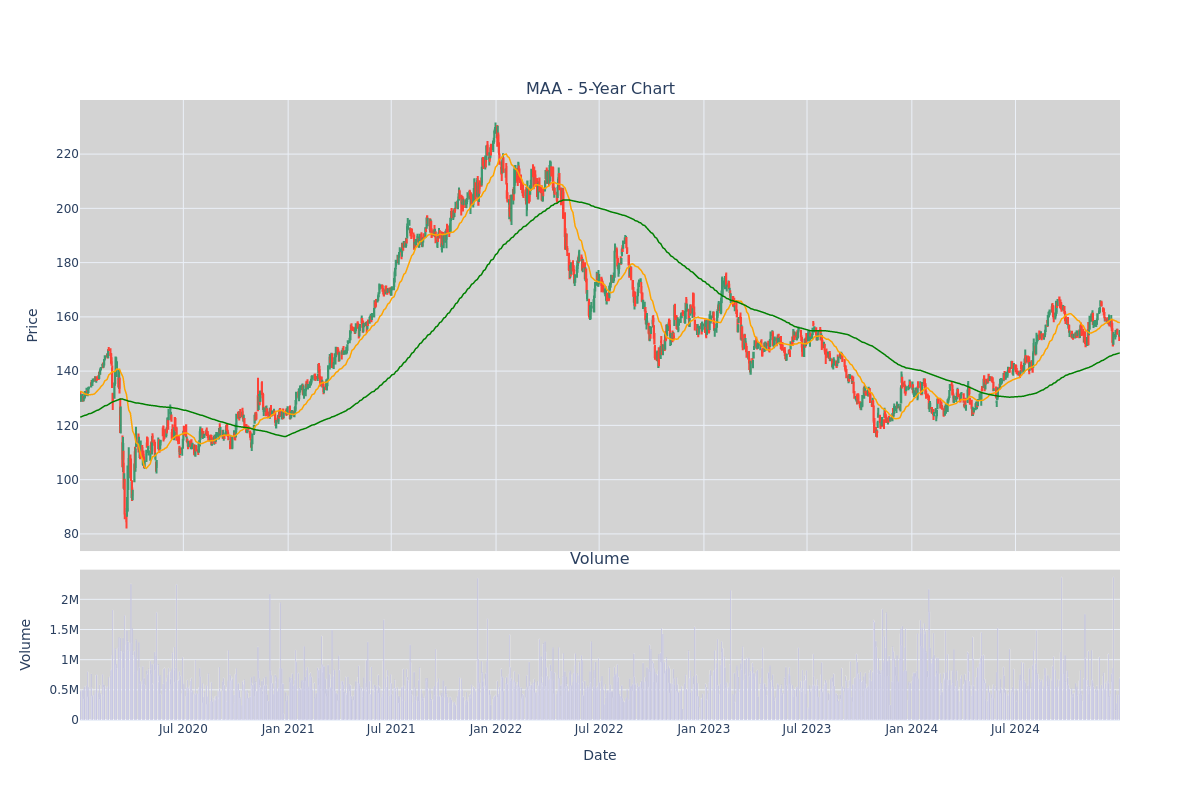This screenshot has width=1200, height=800.
Task: Click the 'Jan 2024' date label
Action: point(912,729)
